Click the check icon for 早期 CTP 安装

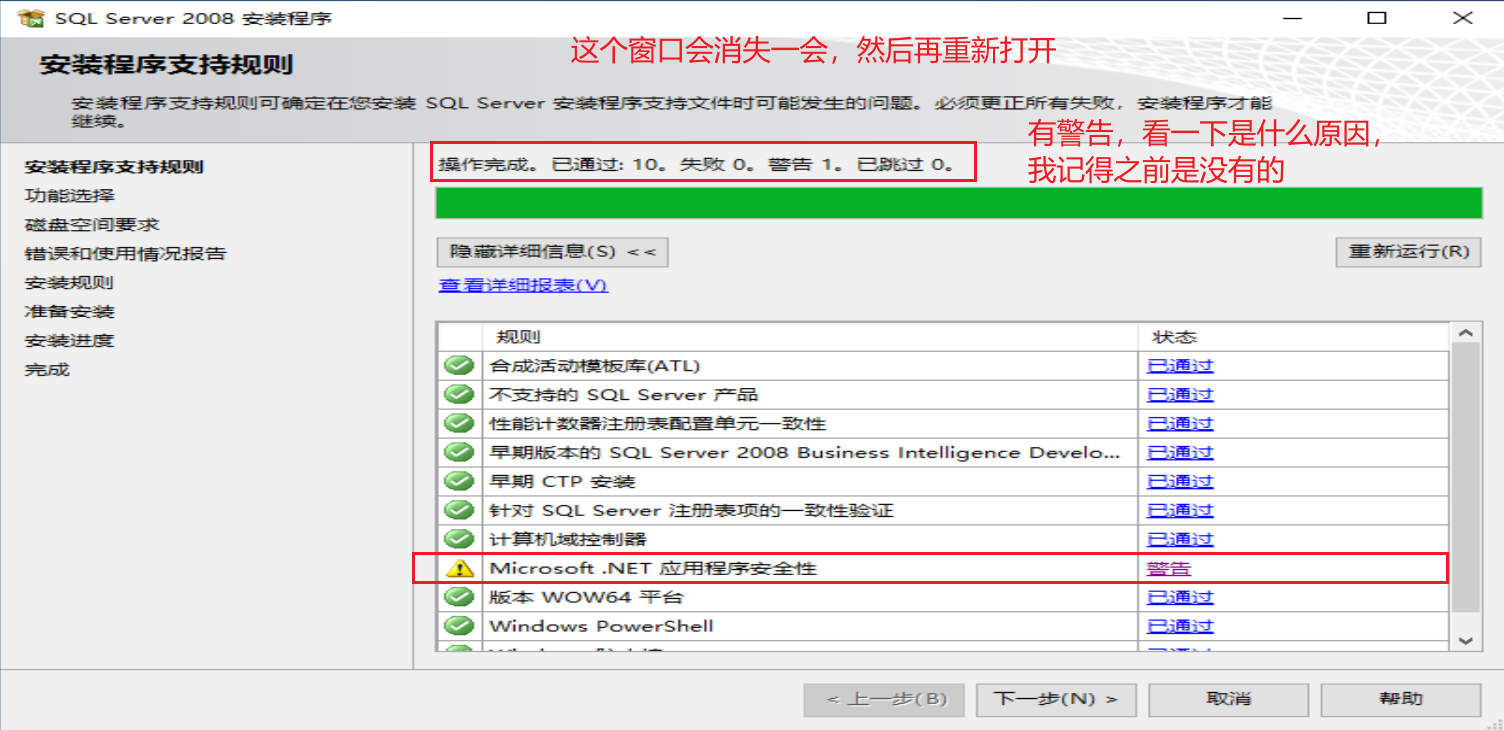click(459, 480)
